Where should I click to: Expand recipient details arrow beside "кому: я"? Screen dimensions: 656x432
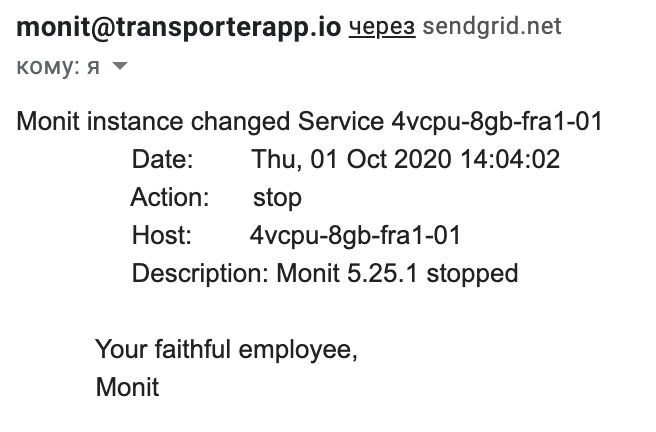[120, 67]
